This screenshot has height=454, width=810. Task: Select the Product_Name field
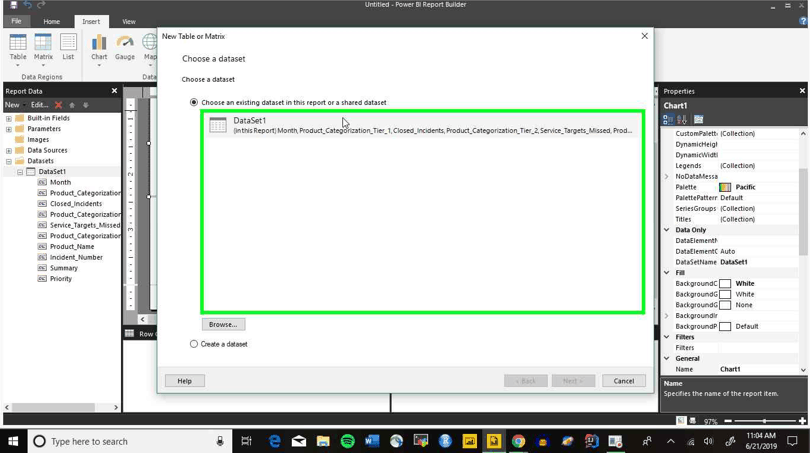pos(72,246)
